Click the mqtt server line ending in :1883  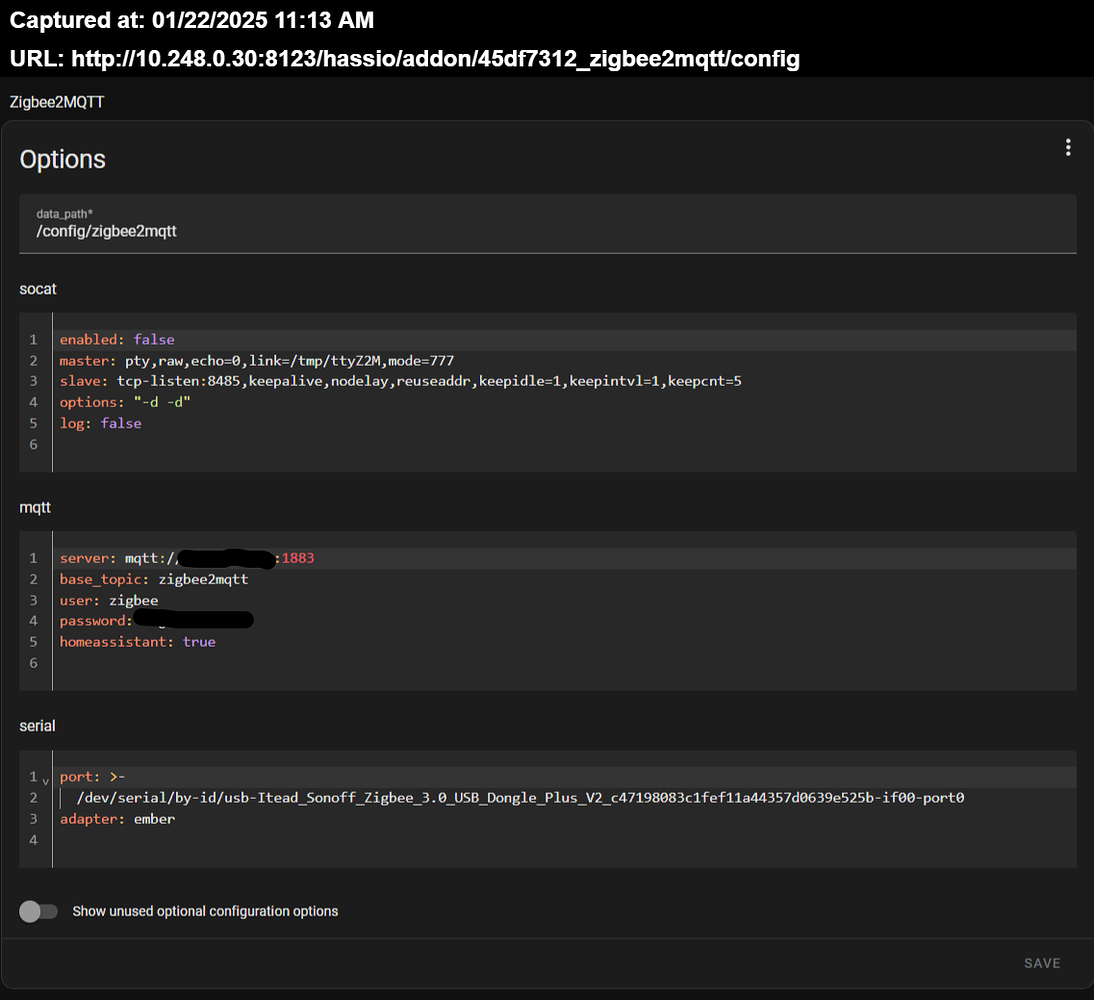pos(185,557)
